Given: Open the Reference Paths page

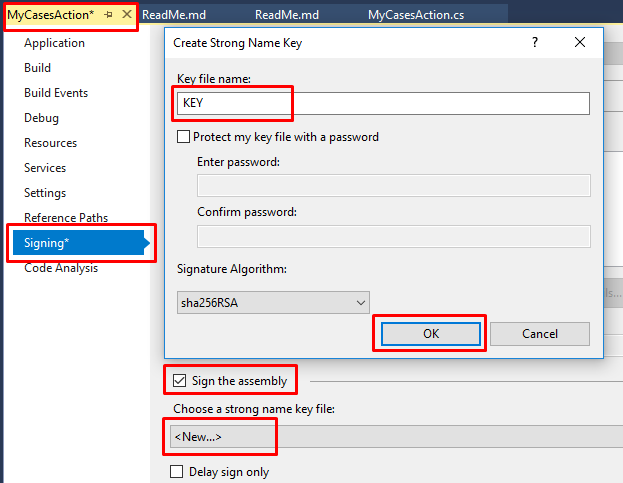Looking at the screenshot, I should point(66,218).
